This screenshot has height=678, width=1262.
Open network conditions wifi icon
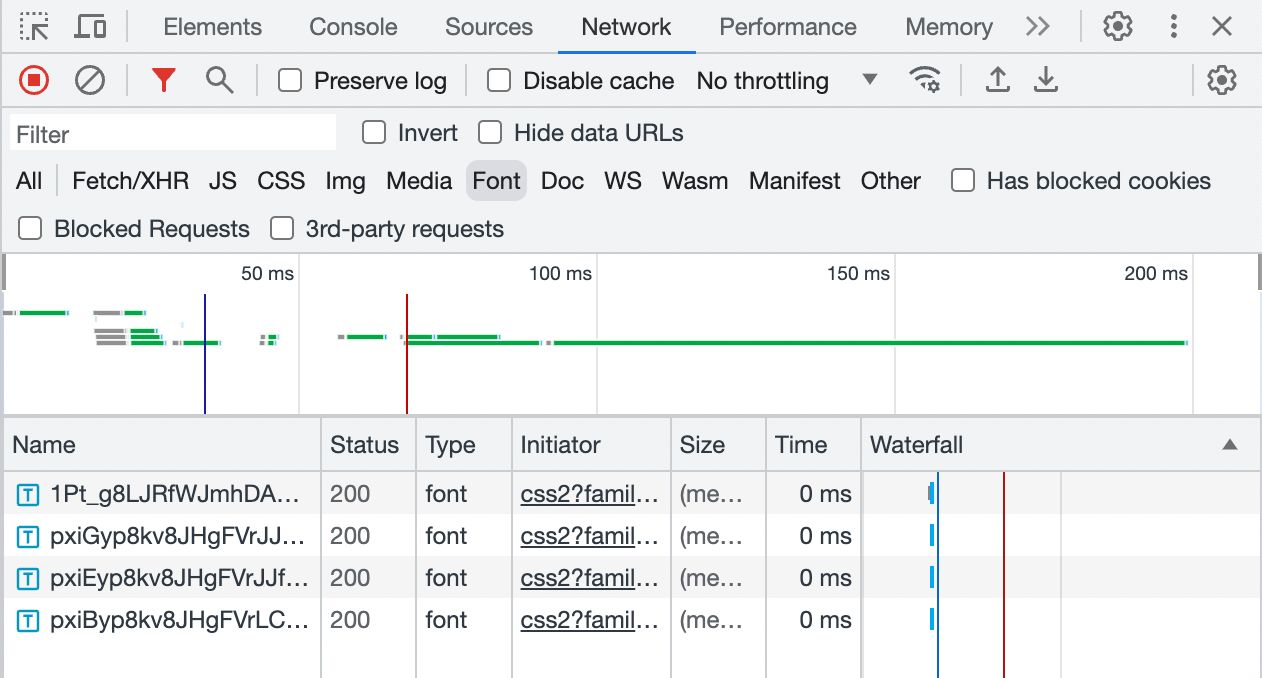(925, 80)
